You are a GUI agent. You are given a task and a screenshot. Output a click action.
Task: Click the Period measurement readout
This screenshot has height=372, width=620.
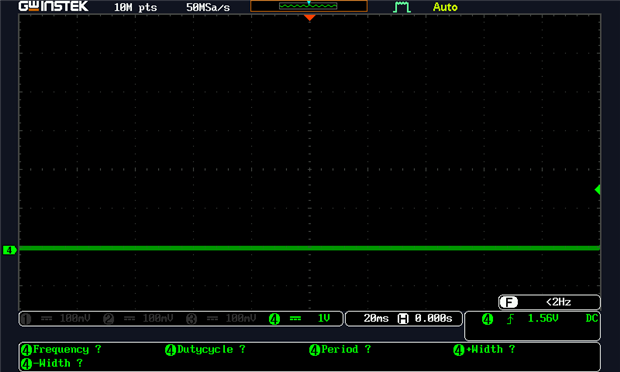click(340, 349)
